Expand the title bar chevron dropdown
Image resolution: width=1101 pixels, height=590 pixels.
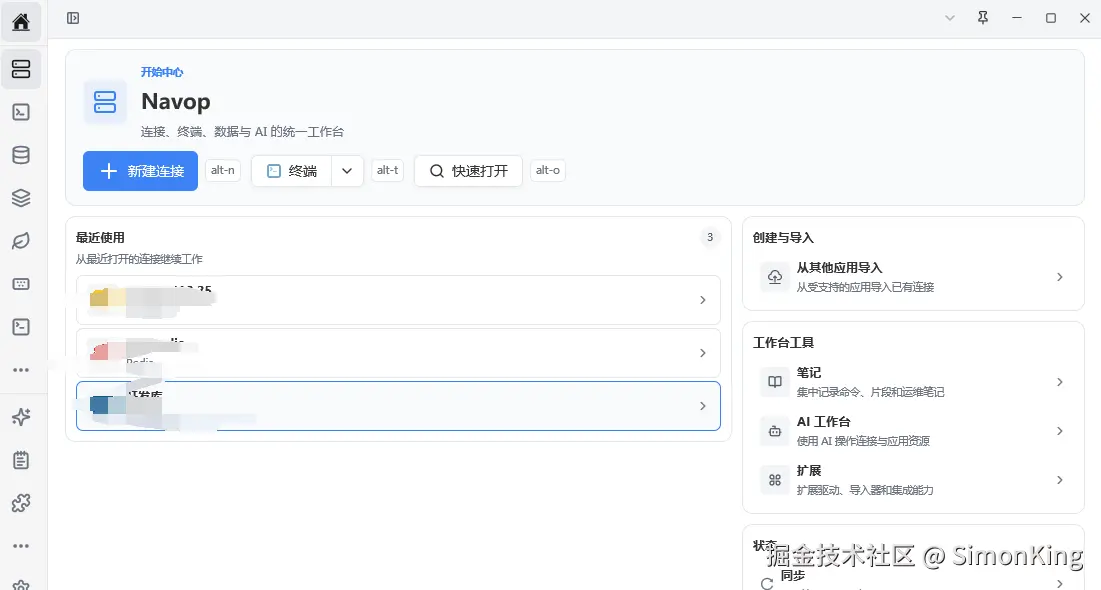[950, 18]
